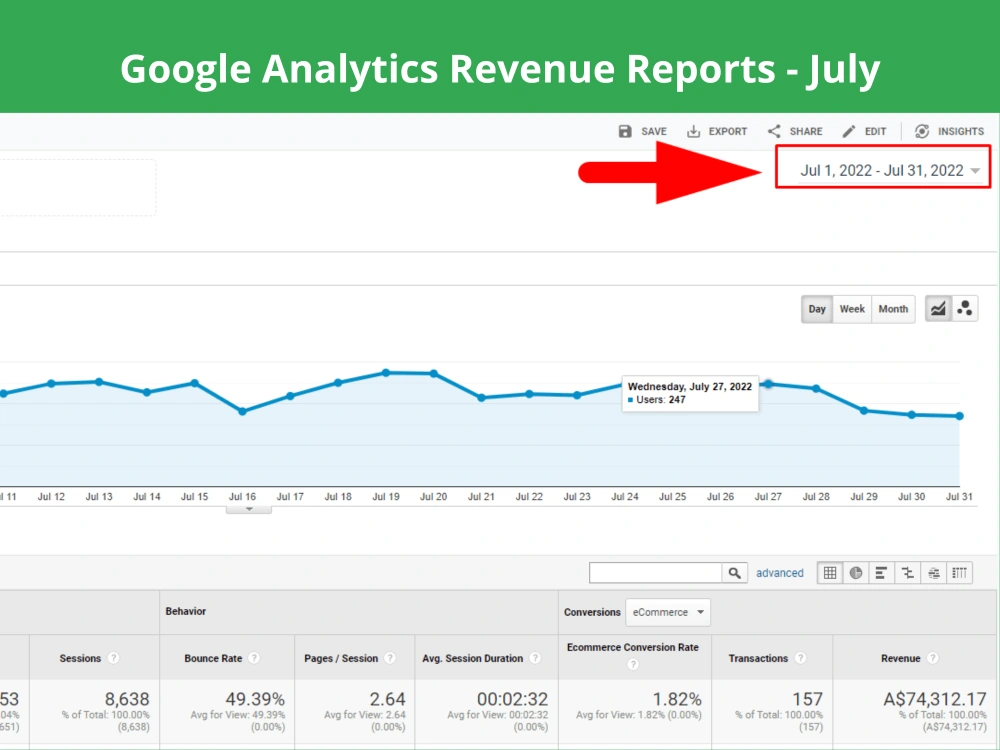
Task: Click the Jul 13 data point
Action: (x=99, y=381)
